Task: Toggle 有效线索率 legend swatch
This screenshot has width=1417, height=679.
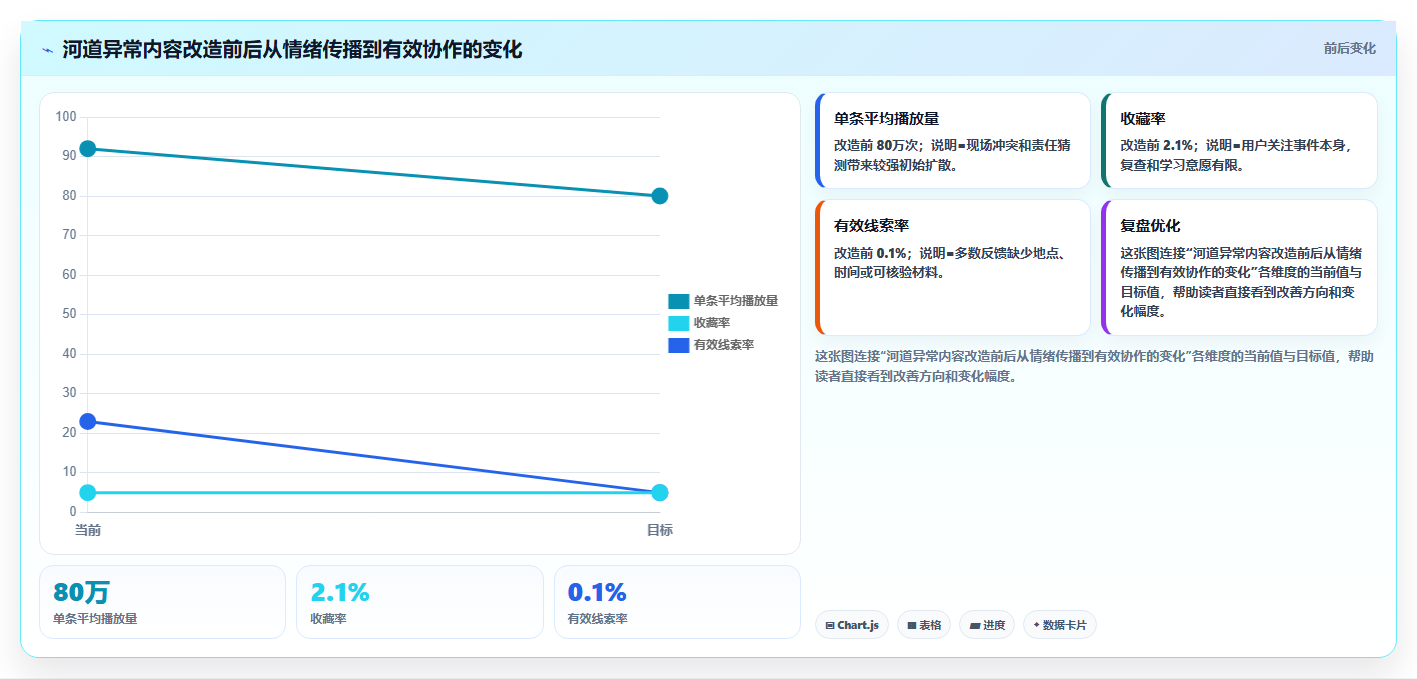Action: coord(678,345)
